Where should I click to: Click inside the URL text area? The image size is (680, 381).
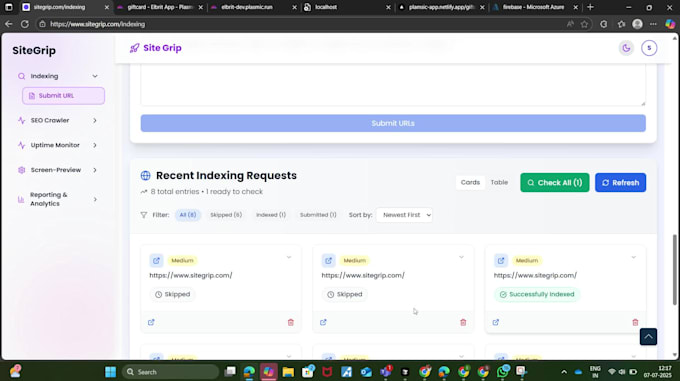[393, 85]
